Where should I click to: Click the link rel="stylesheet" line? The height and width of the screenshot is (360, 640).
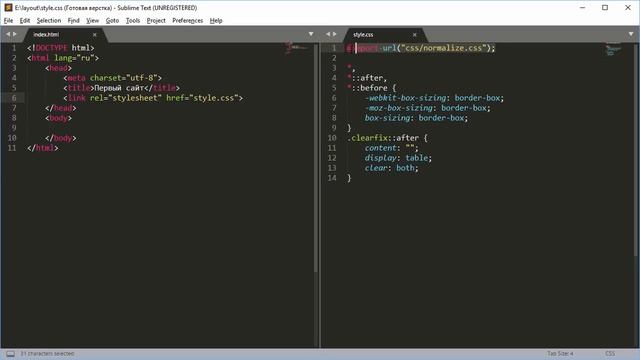[x=153, y=98]
